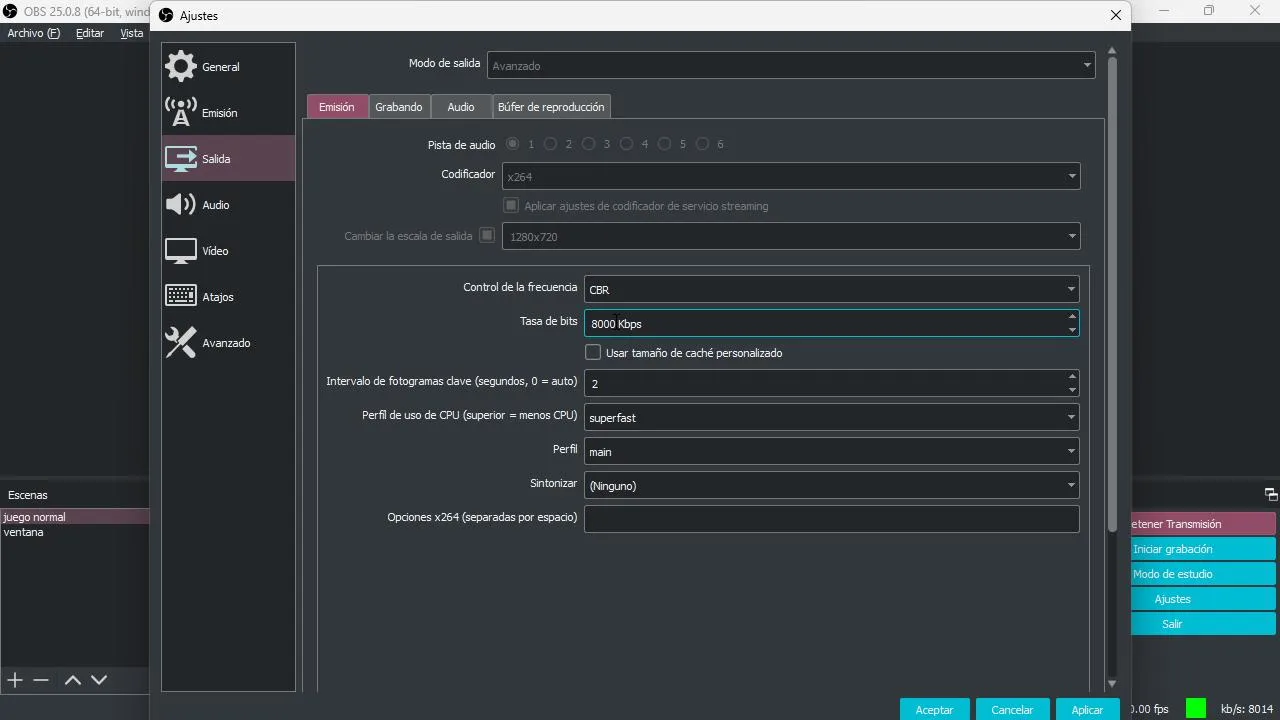The height and width of the screenshot is (720, 1280).
Task: Click Aceptar button
Action: pos(934,709)
